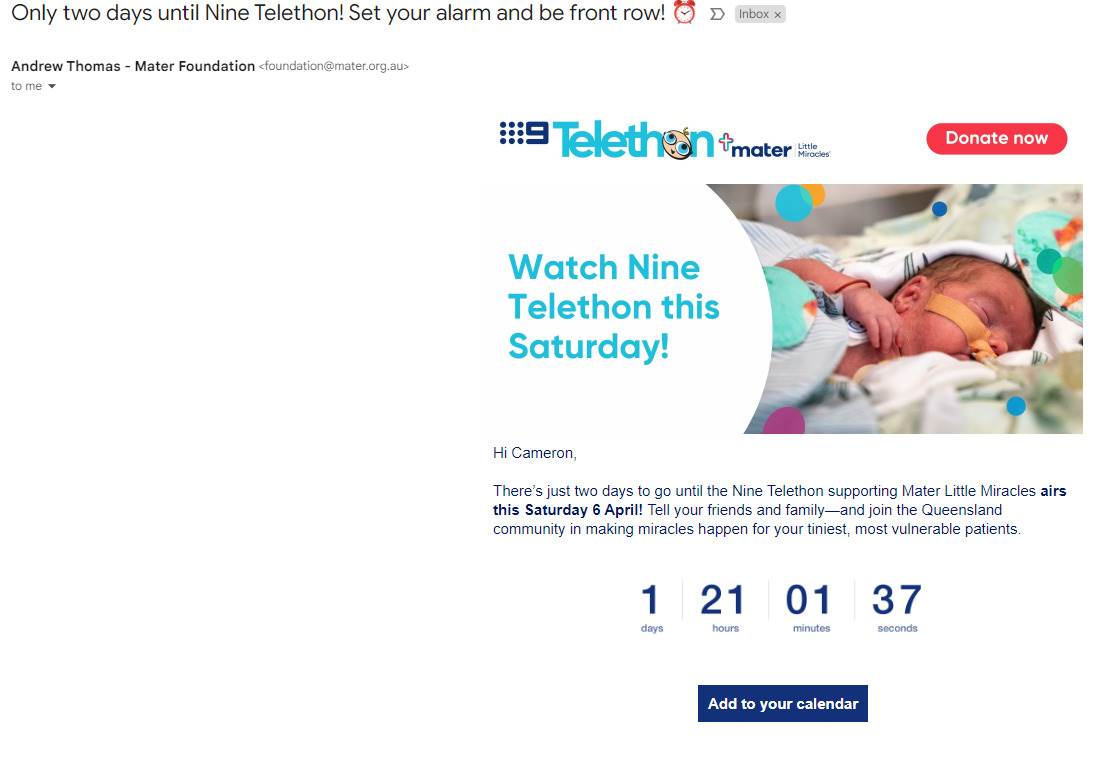Click the countdown days number

[x=651, y=600]
